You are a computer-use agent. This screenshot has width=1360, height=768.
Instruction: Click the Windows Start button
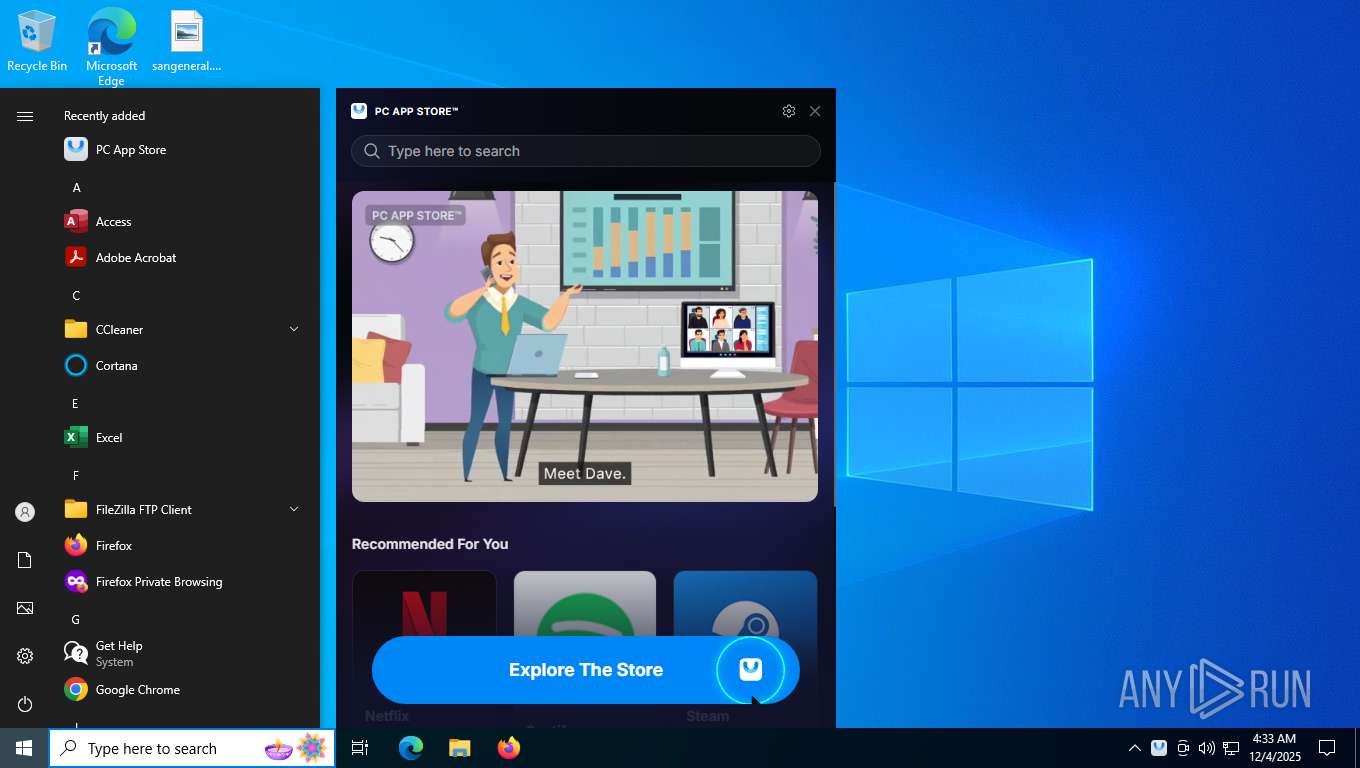(x=24, y=748)
